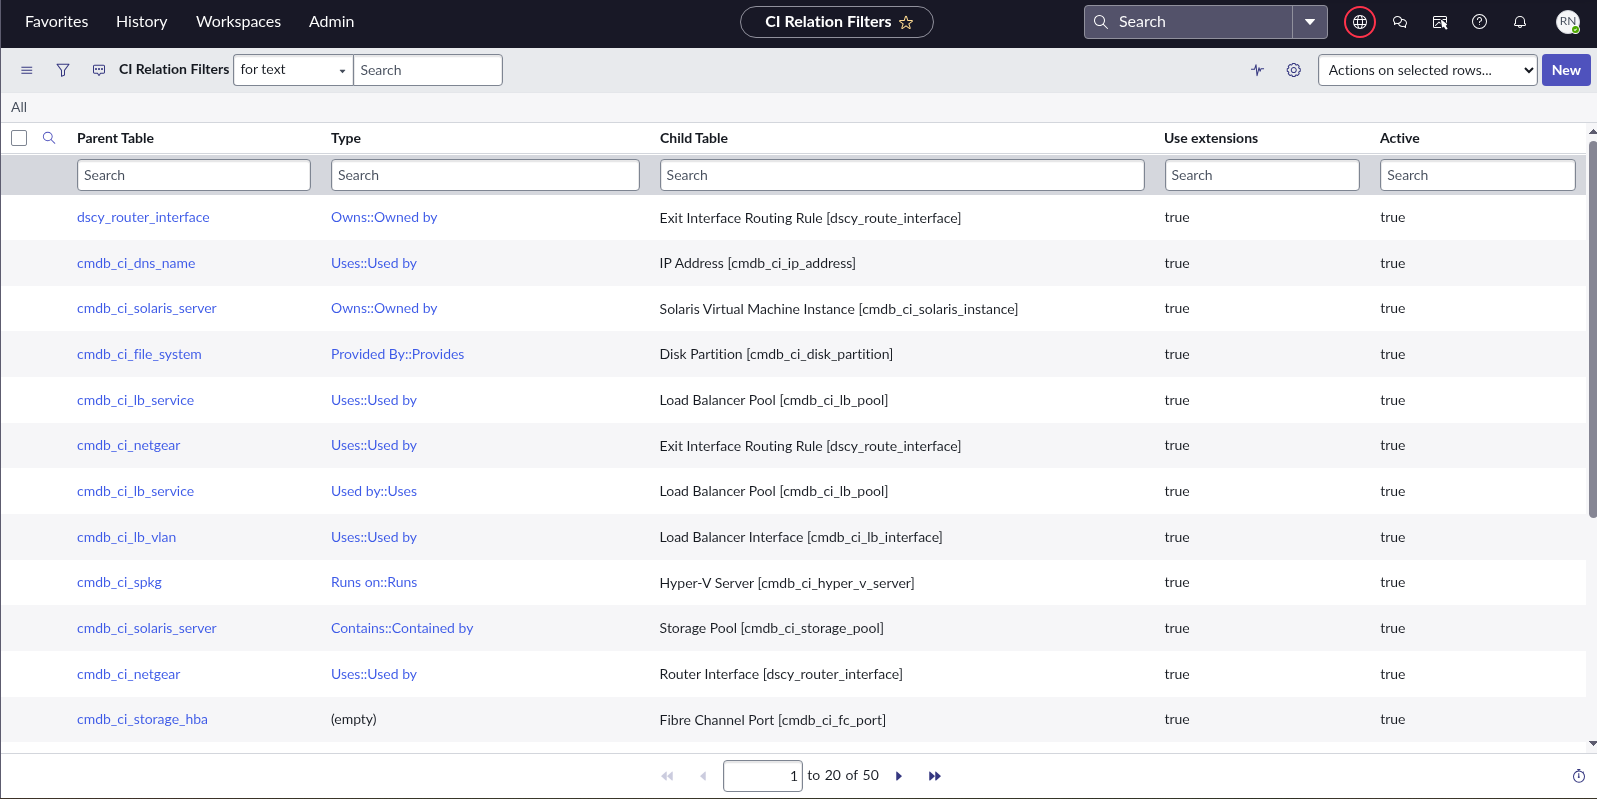
Task: Click the New button
Action: click(1565, 70)
